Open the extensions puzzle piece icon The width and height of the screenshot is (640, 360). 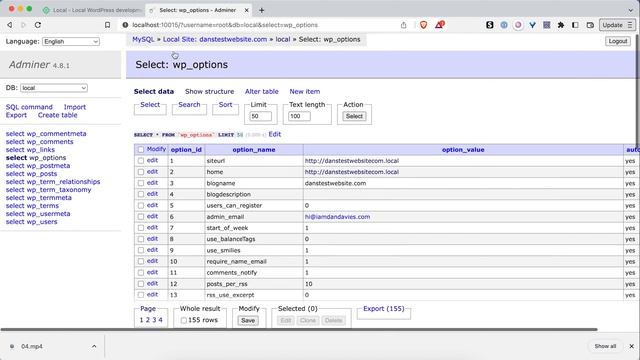pyautogui.click(x=561, y=25)
